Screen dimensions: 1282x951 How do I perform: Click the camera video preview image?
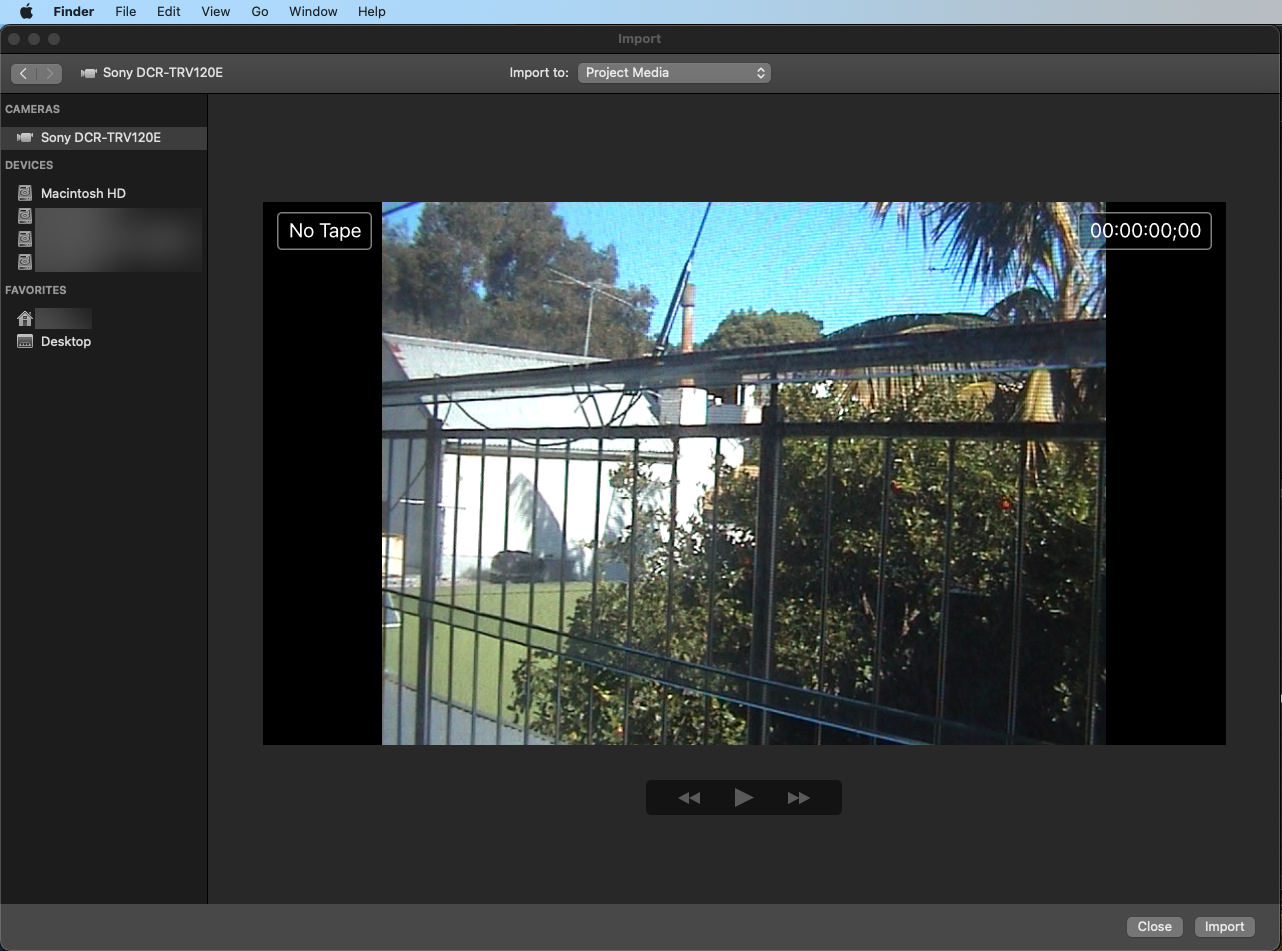[743, 473]
